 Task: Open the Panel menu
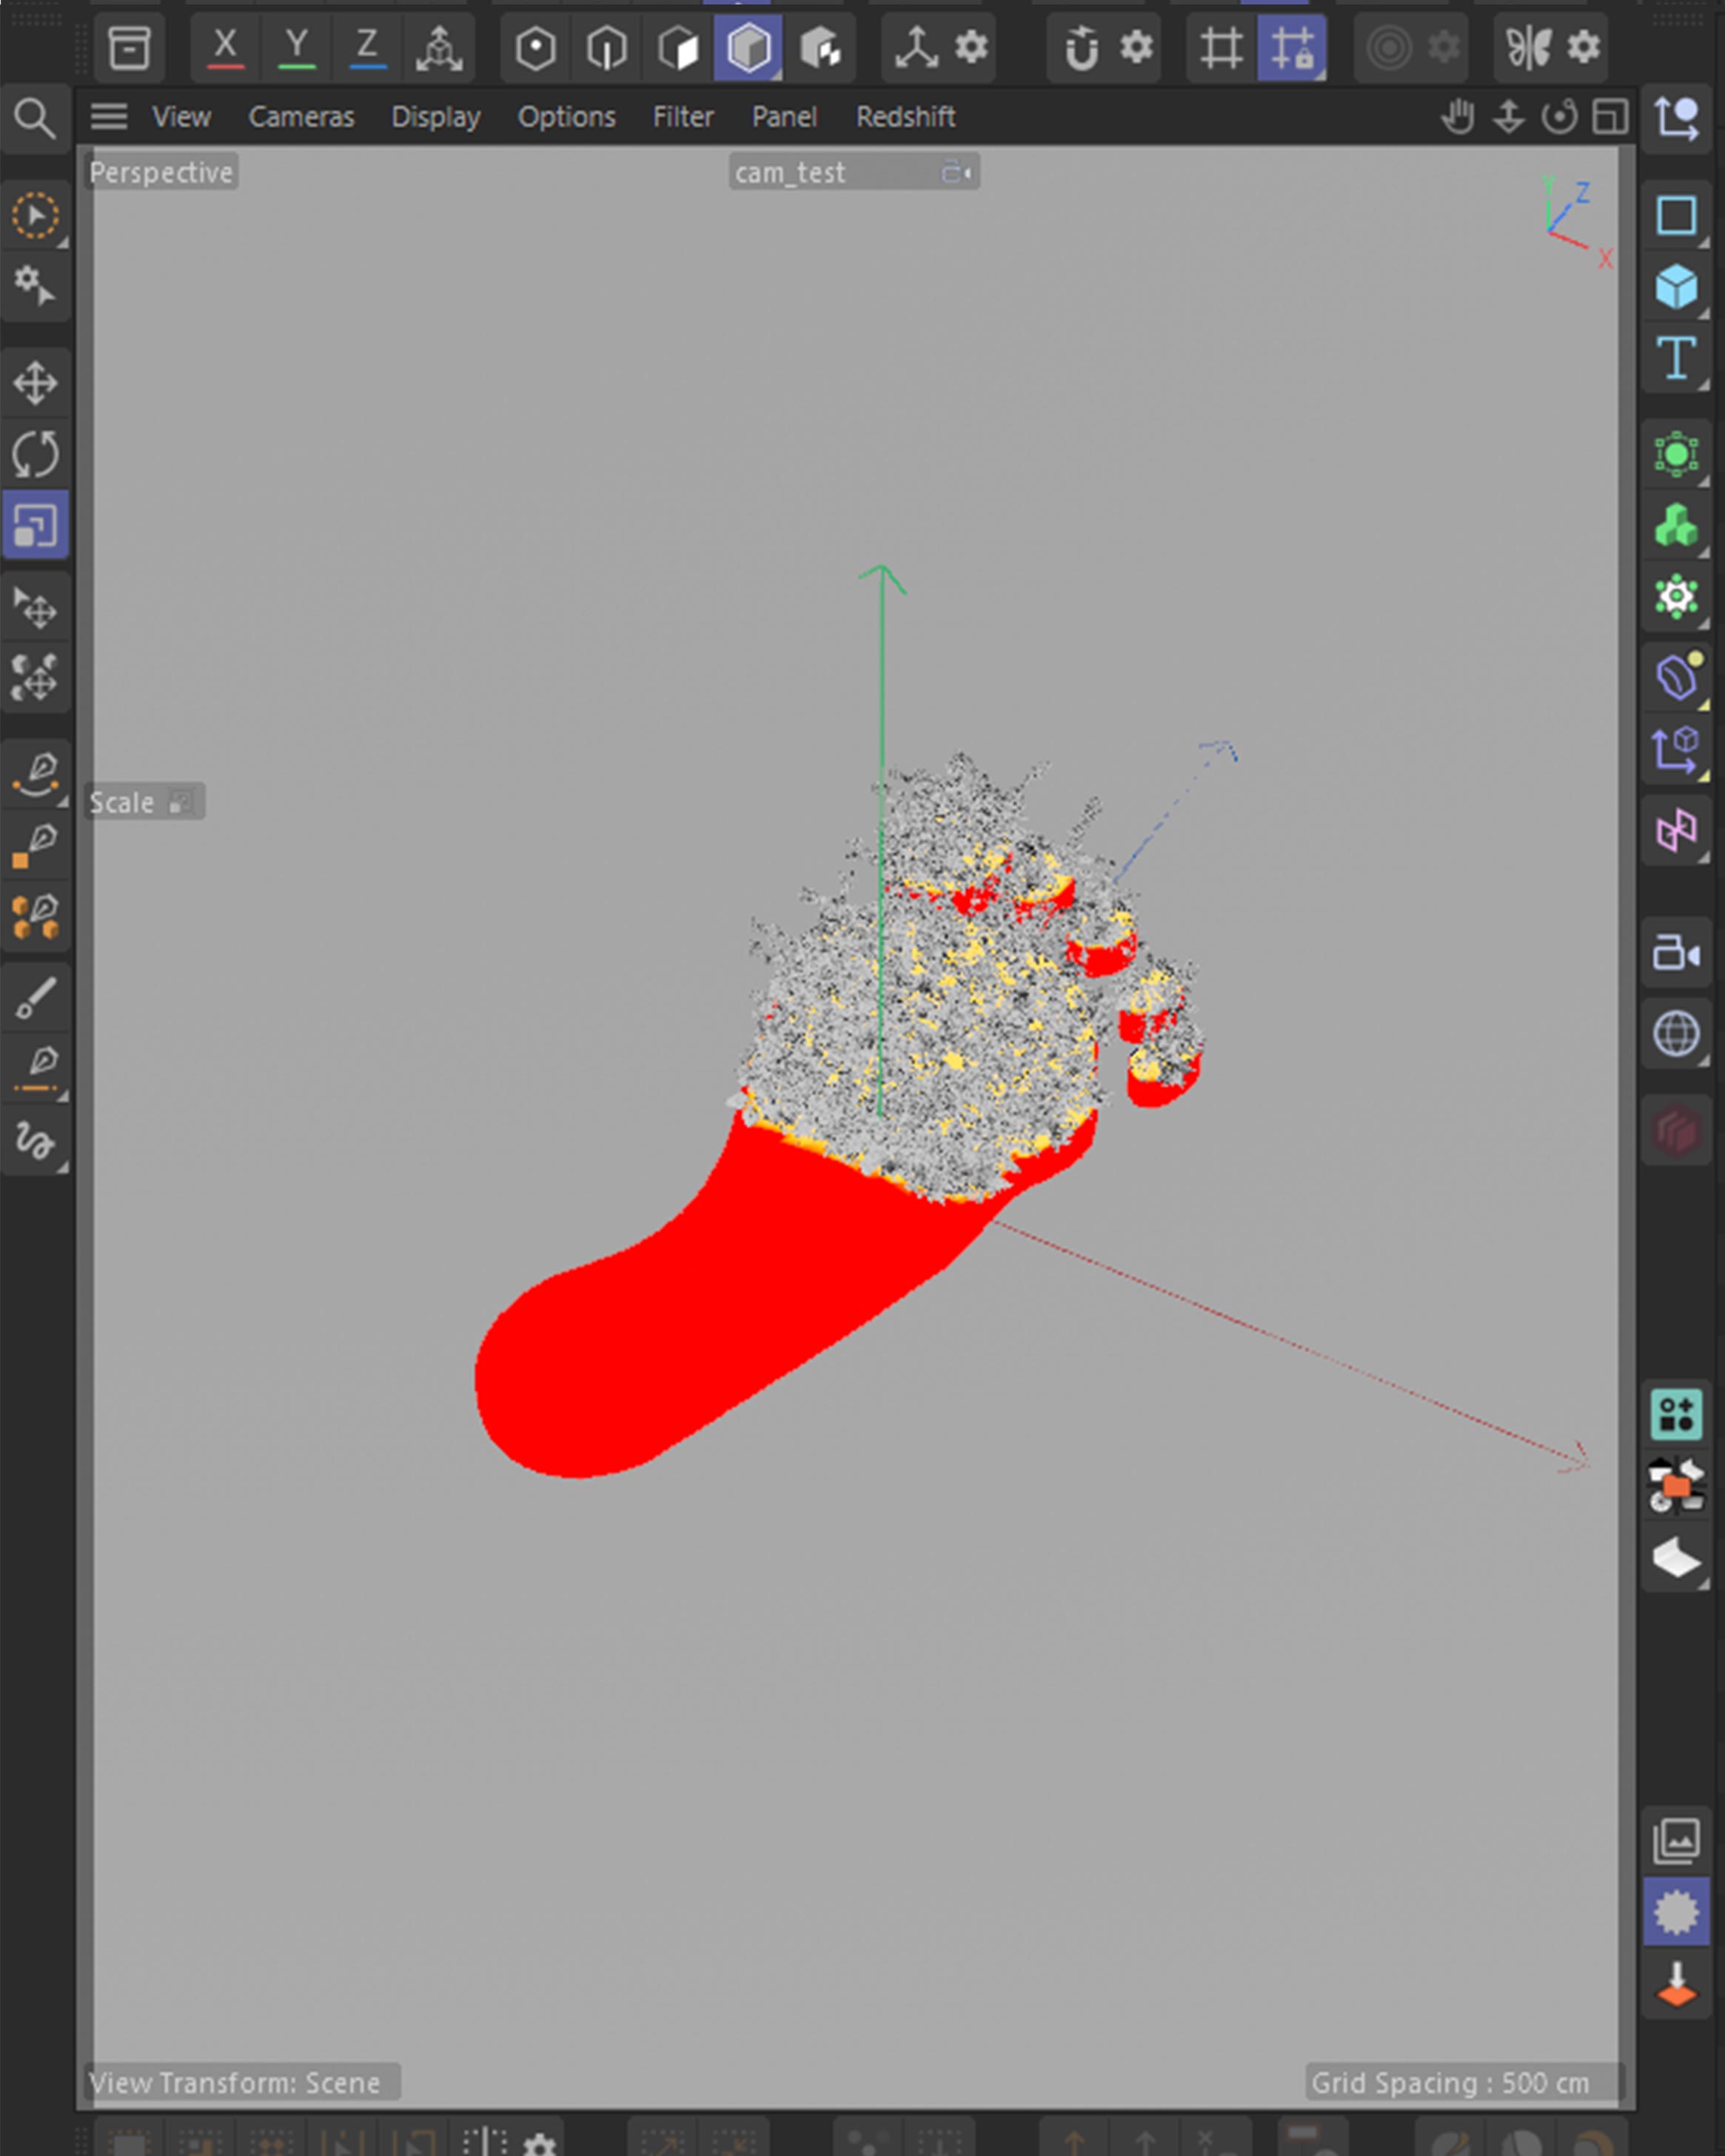[785, 117]
